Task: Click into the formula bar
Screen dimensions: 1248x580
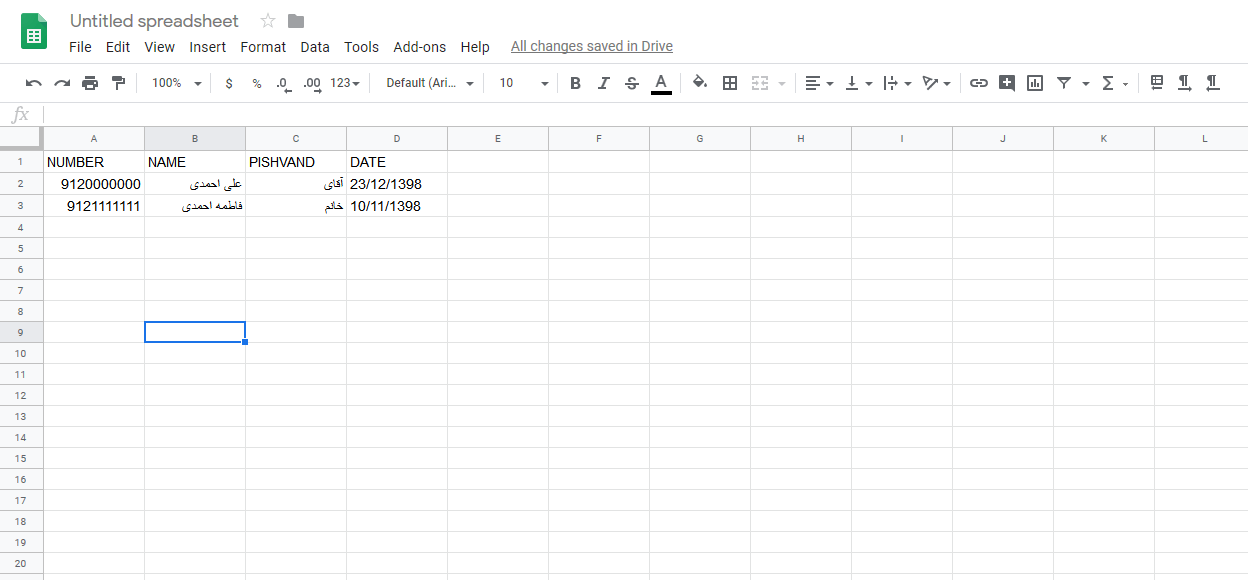Action: tap(645, 114)
